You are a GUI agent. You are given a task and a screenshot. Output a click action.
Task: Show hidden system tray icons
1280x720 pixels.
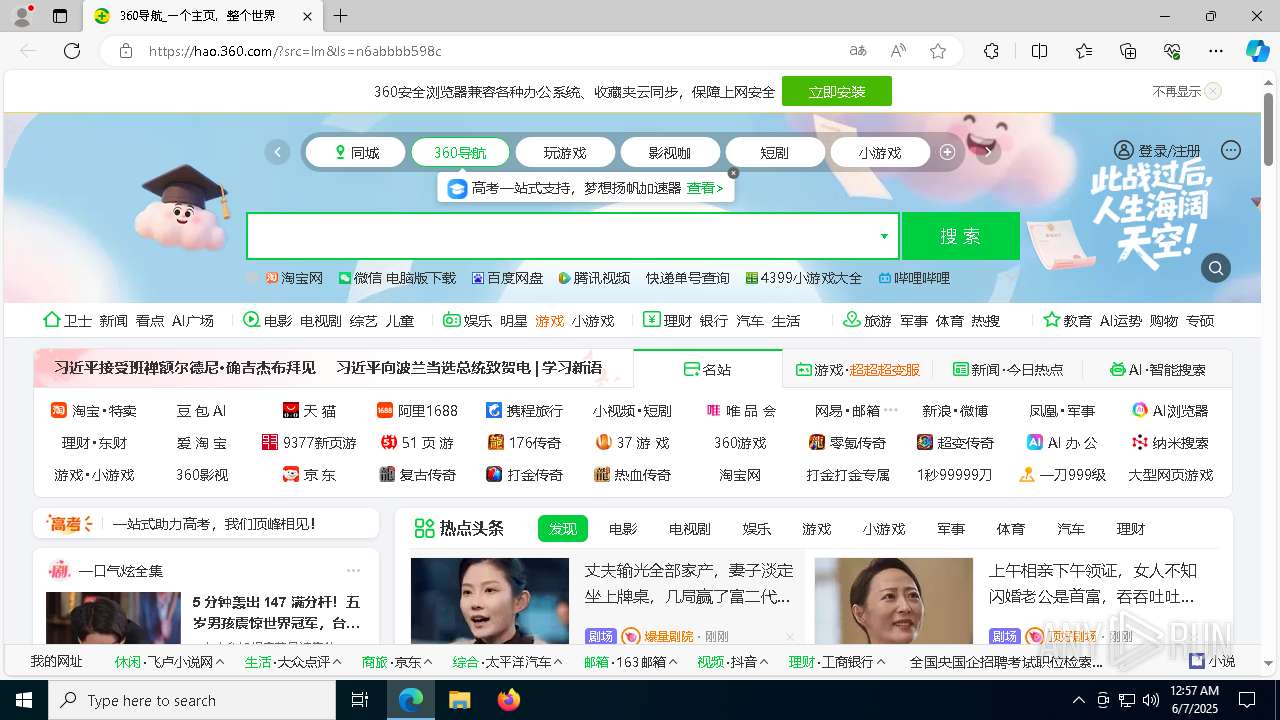point(1078,700)
